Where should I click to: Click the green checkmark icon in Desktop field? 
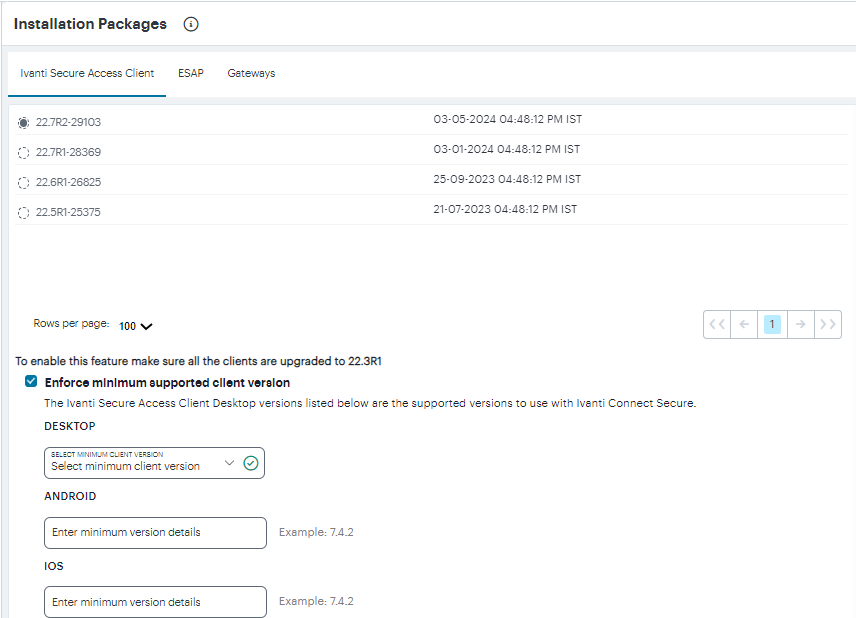(x=251, y=463)
